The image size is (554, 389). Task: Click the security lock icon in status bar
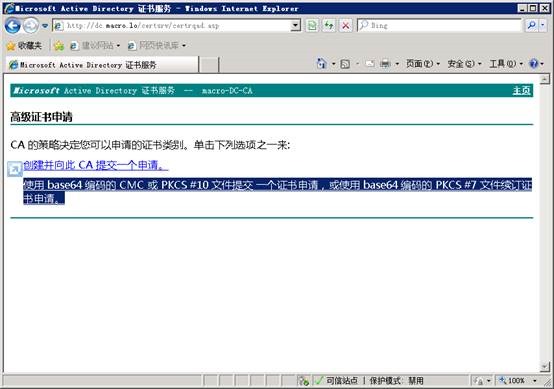click(479, 381)
